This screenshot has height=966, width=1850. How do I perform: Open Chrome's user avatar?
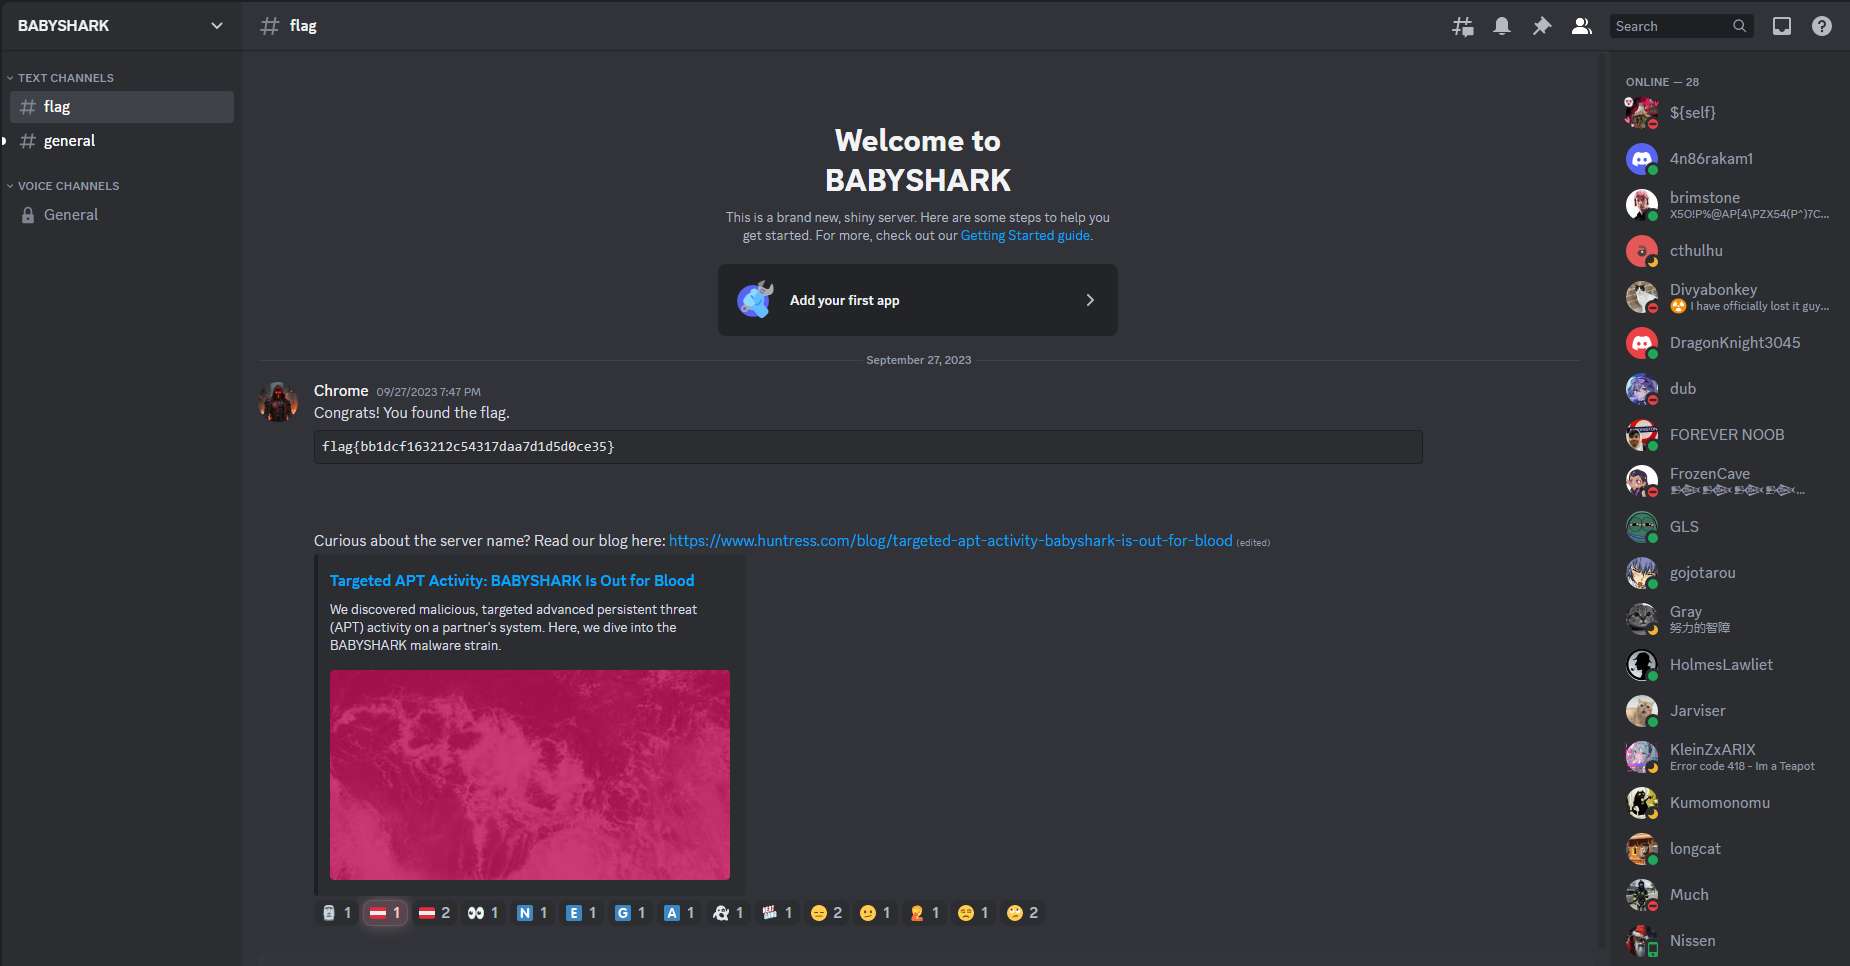coord(278,402)
